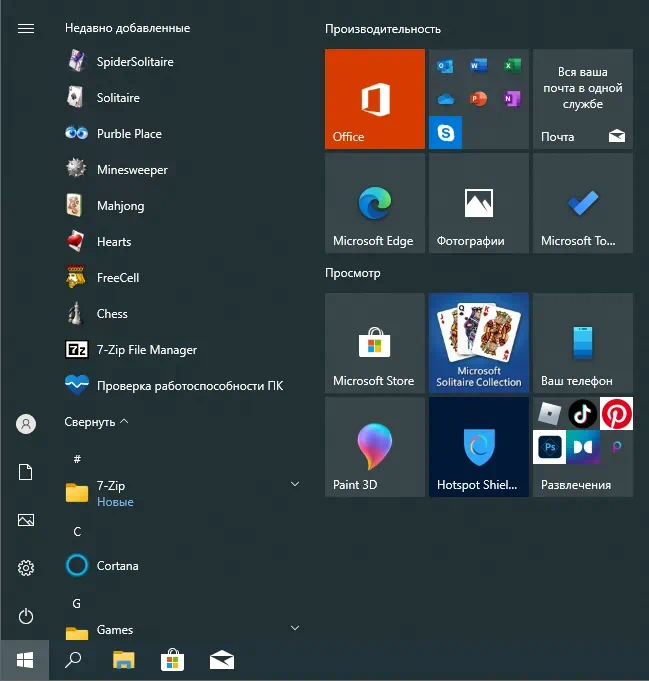The width and height of the screenshot is (649, 681).
Task: Open Microsoft To Do tile
Action: (583, 203)
